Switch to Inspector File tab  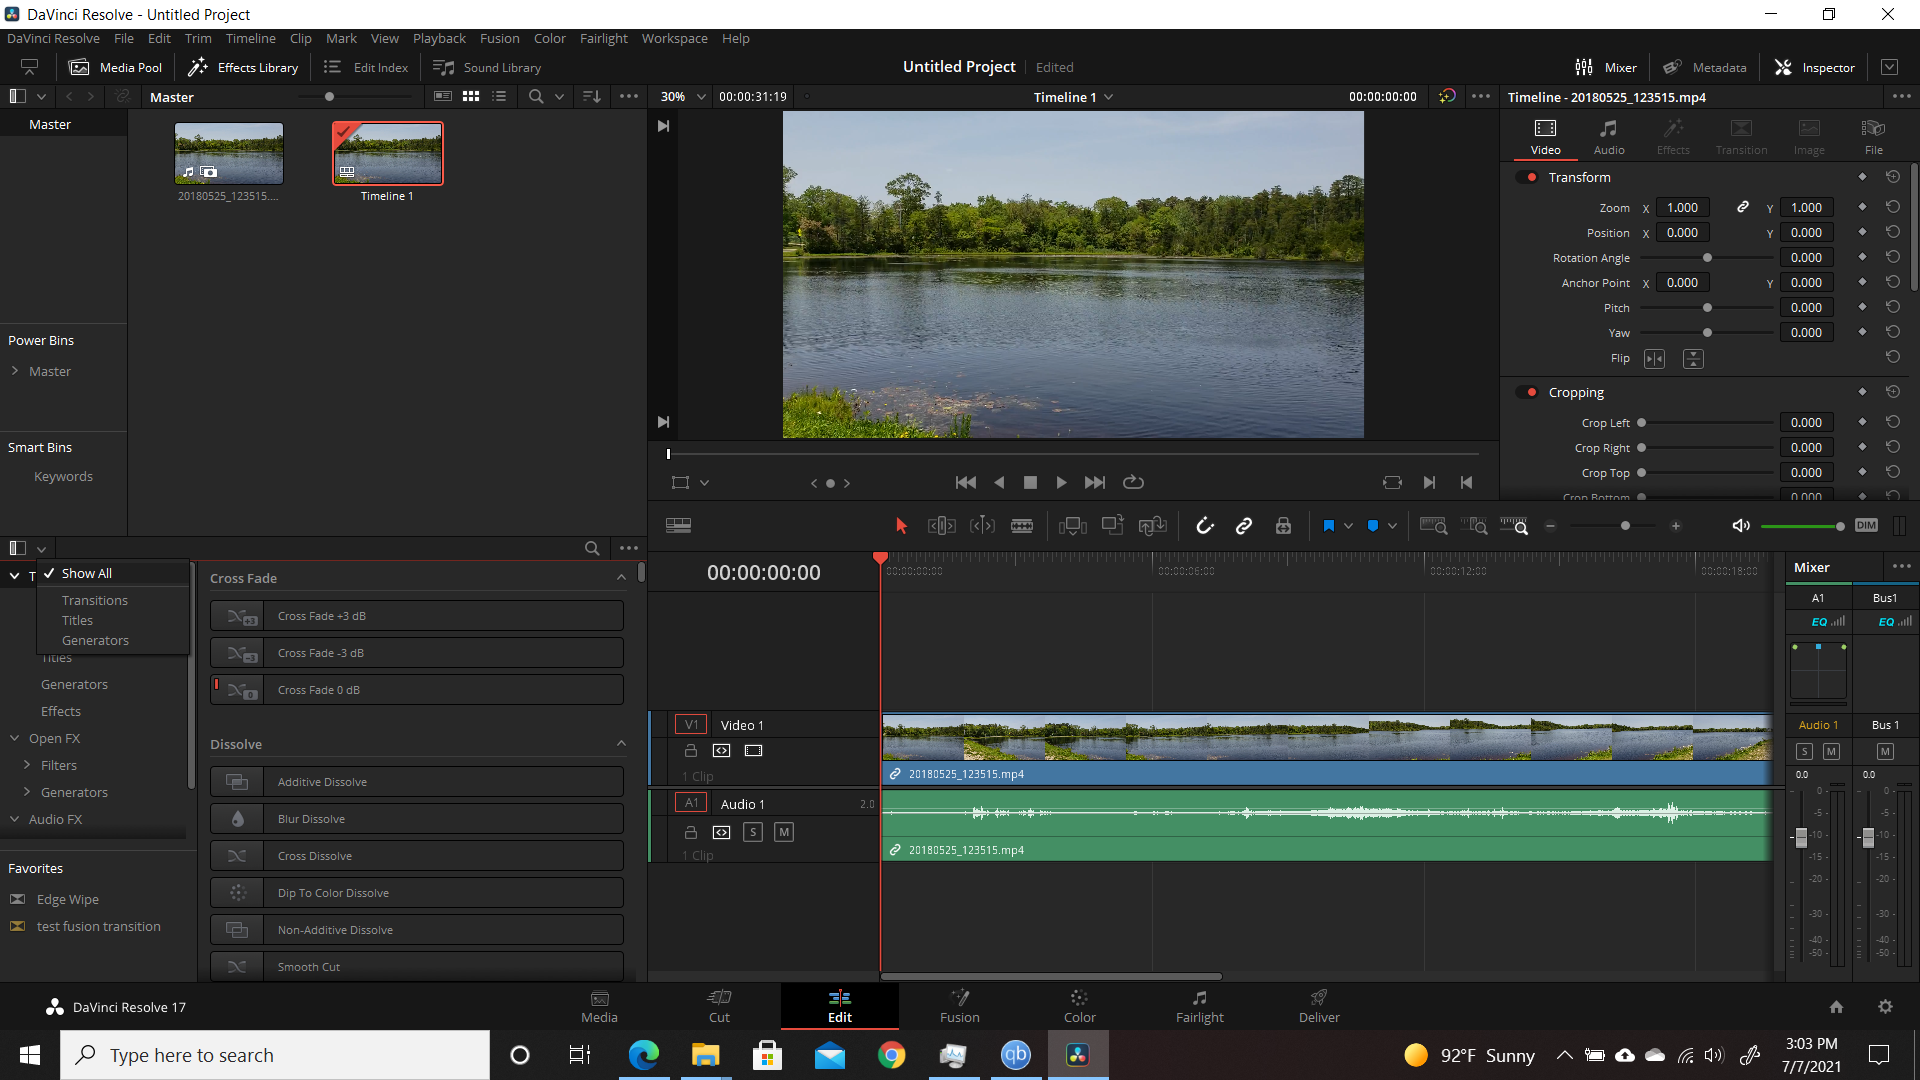[1873, 137]
